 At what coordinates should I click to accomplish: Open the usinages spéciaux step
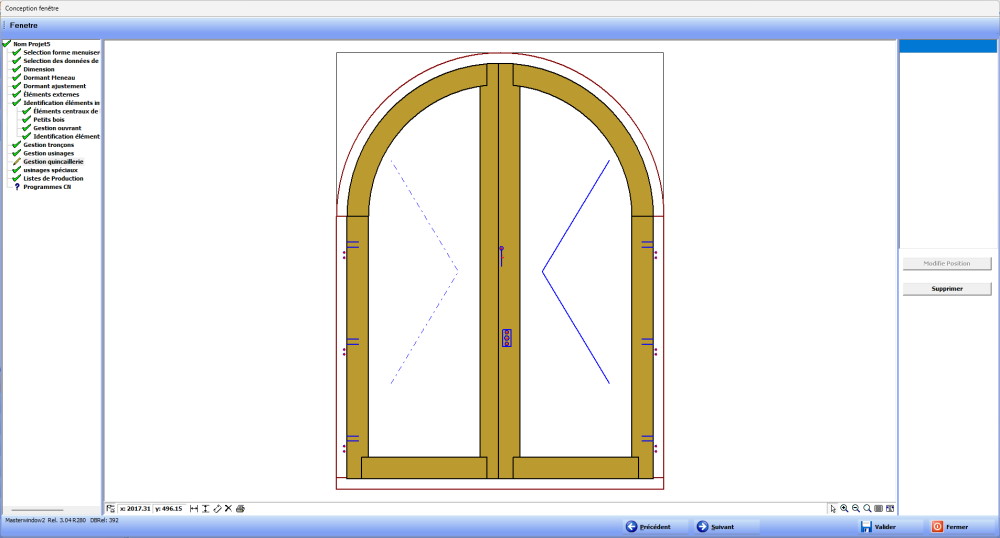pyautogui.click(x=50, y=170)
